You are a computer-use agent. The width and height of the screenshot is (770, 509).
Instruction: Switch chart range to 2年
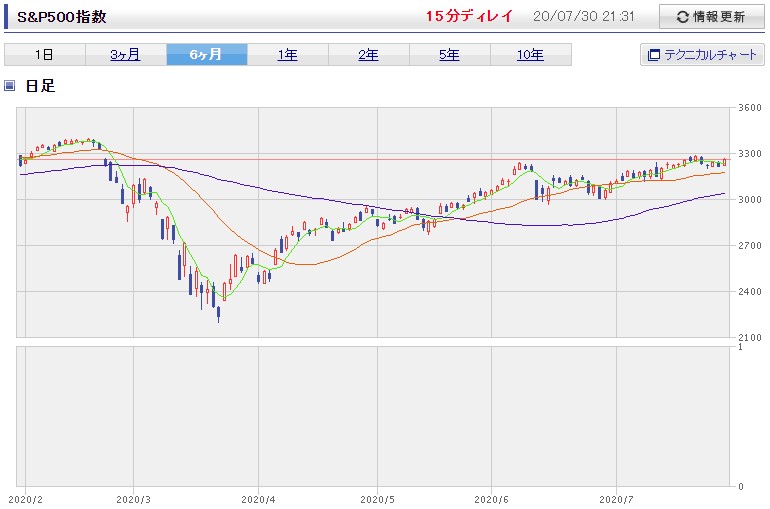pos(369,54)
